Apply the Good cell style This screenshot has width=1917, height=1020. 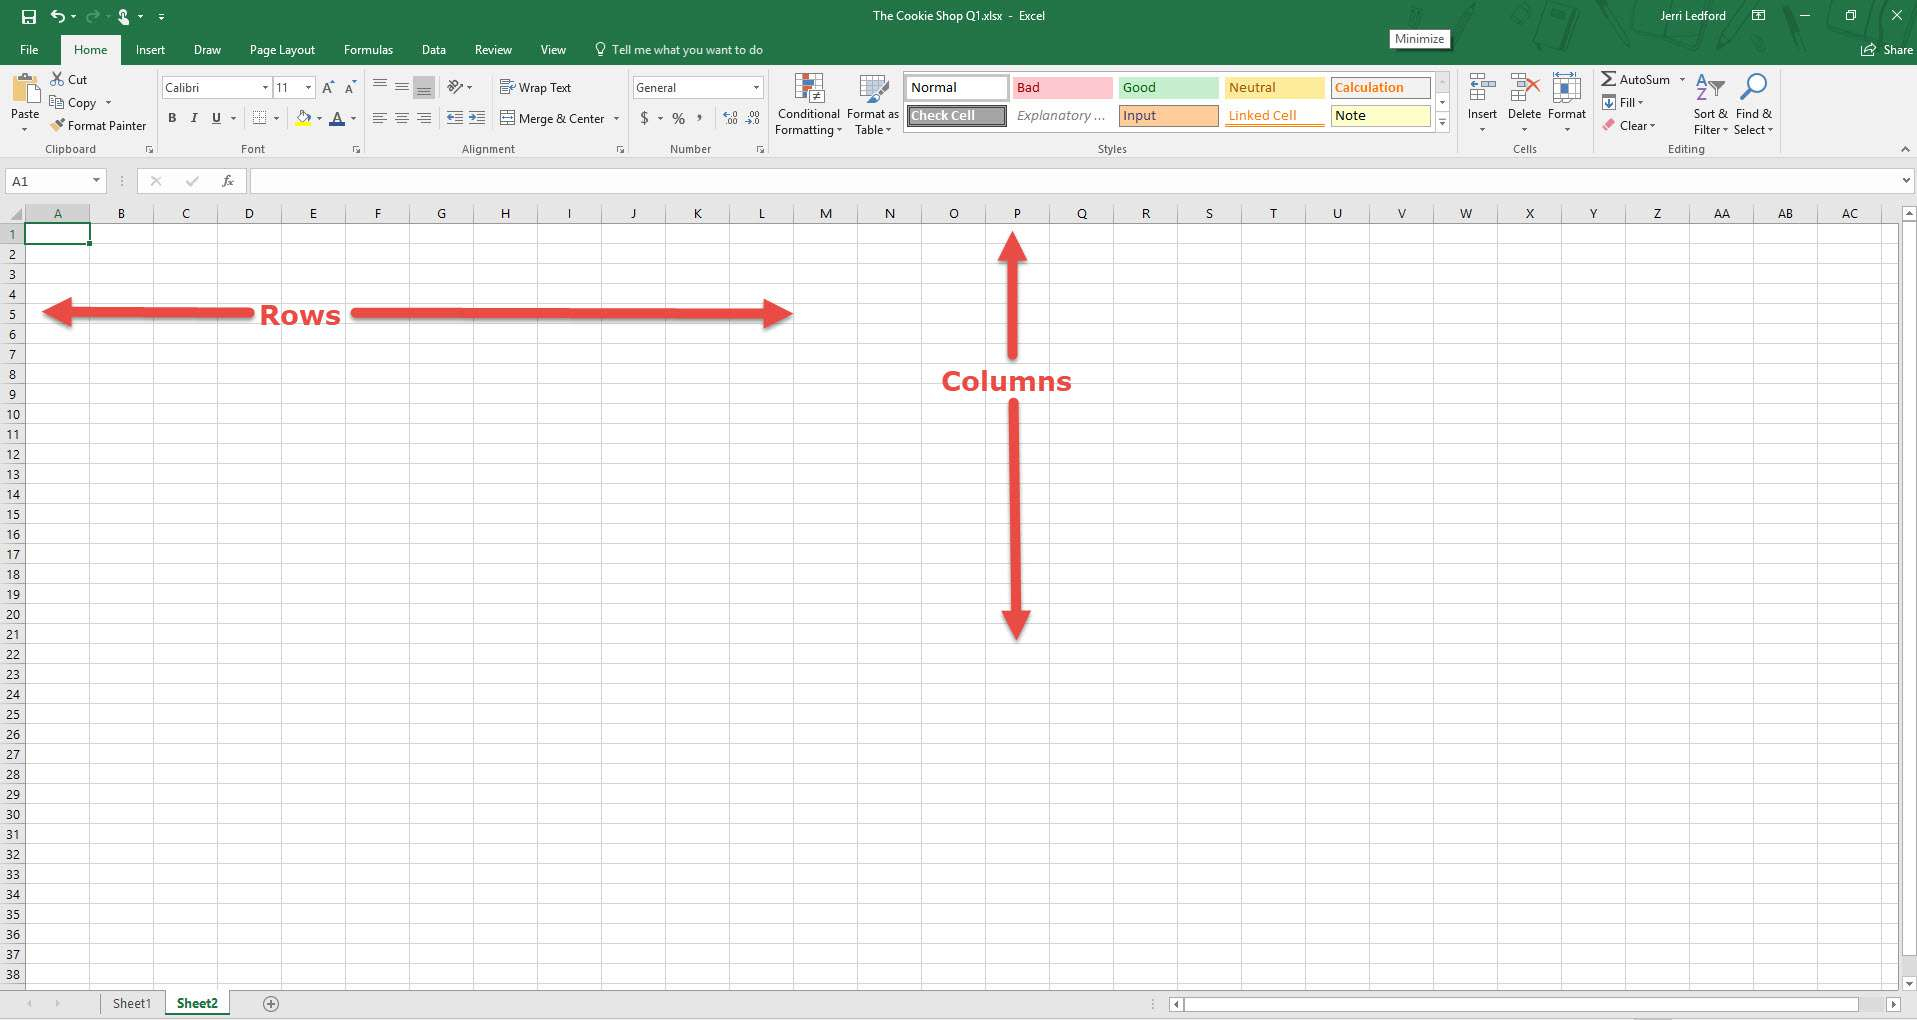1166,87
